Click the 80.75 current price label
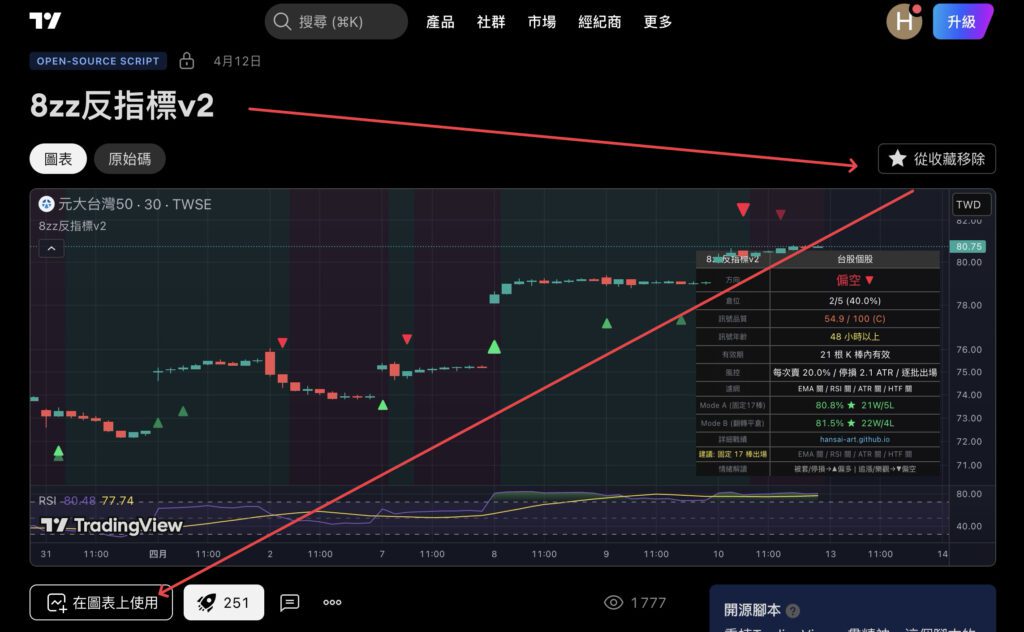 968,246
